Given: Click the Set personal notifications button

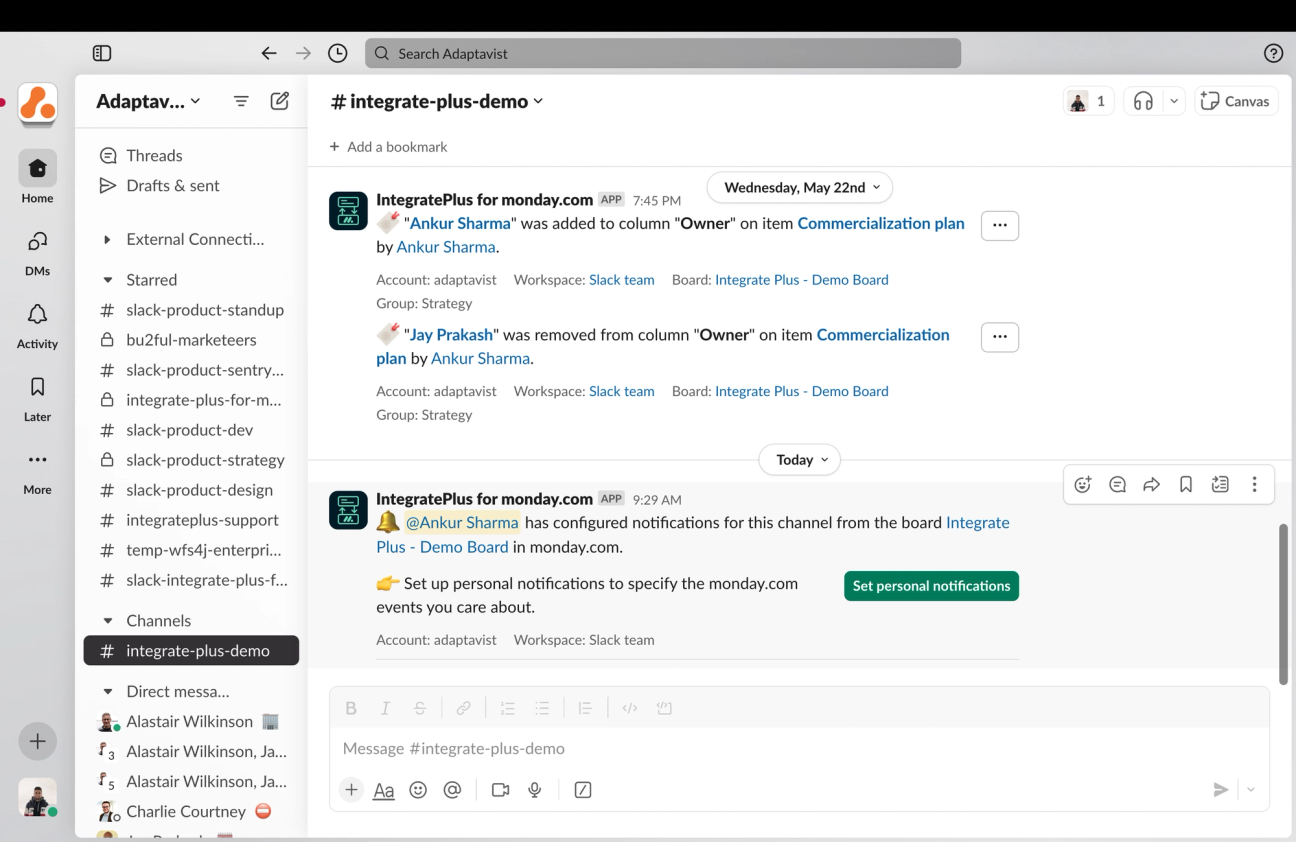Looking at the screenshot, I should click(931, 586).
